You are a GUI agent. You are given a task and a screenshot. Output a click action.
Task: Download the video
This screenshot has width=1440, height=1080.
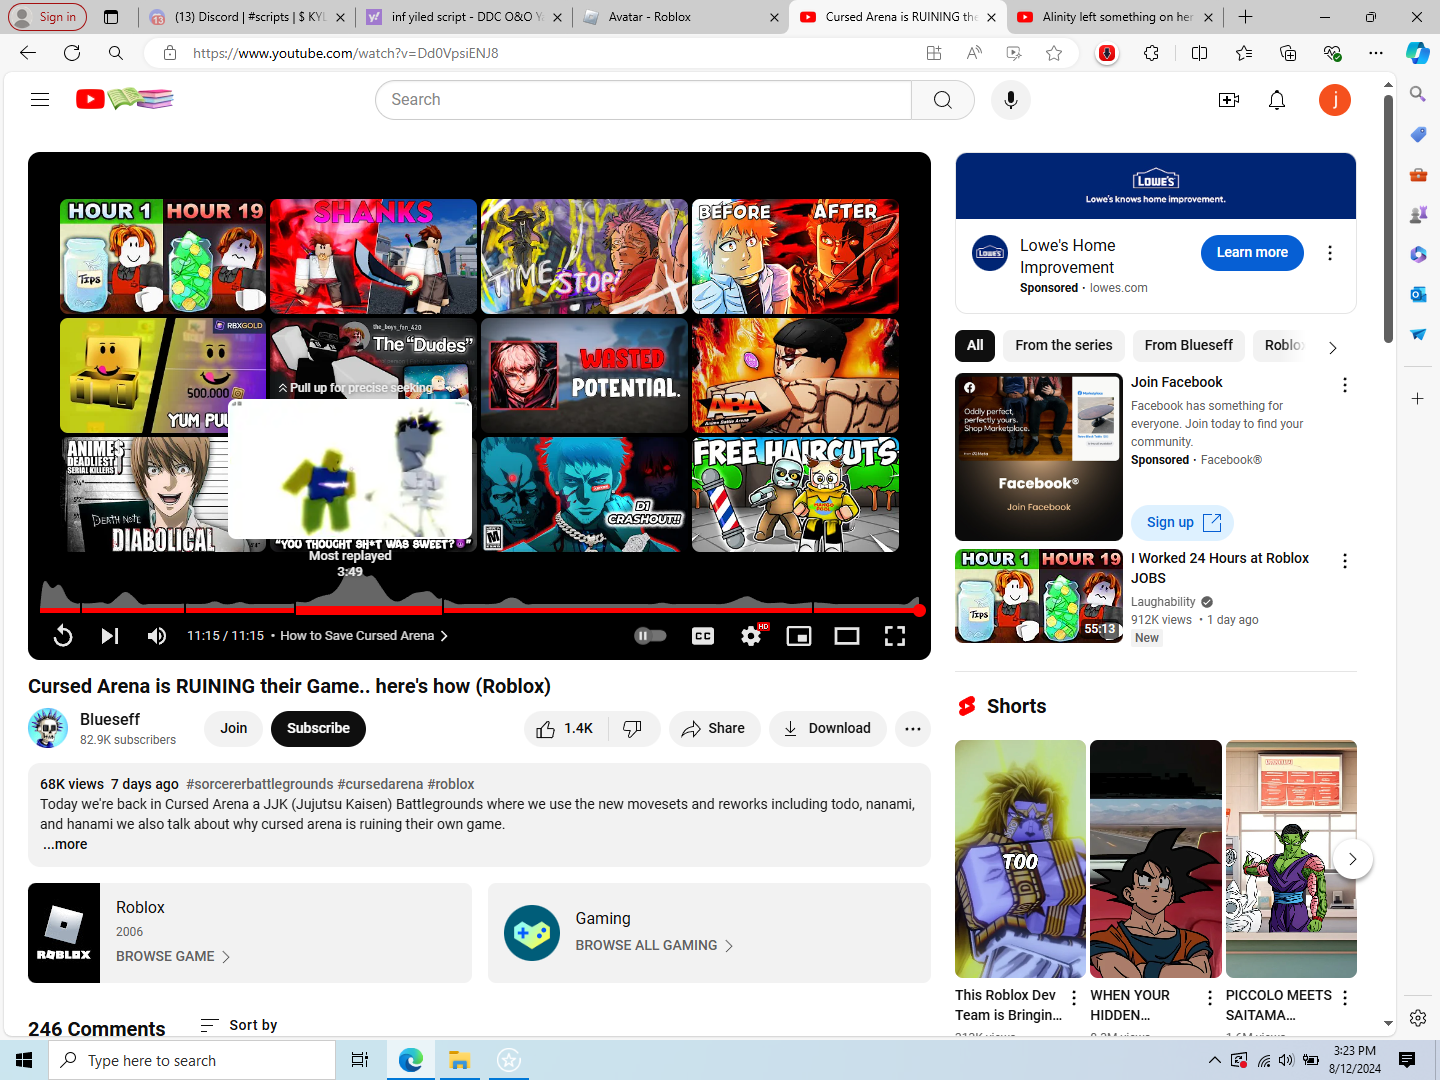tap(827, 729)
